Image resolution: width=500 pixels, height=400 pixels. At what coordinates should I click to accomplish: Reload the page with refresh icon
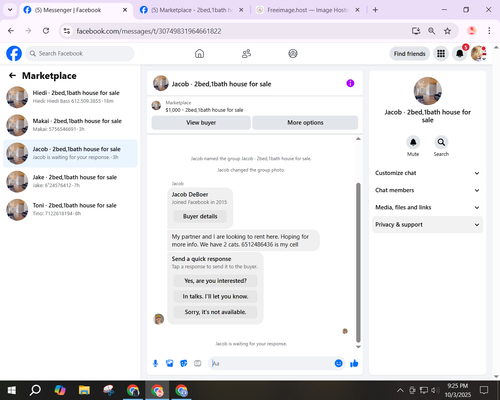46,31
